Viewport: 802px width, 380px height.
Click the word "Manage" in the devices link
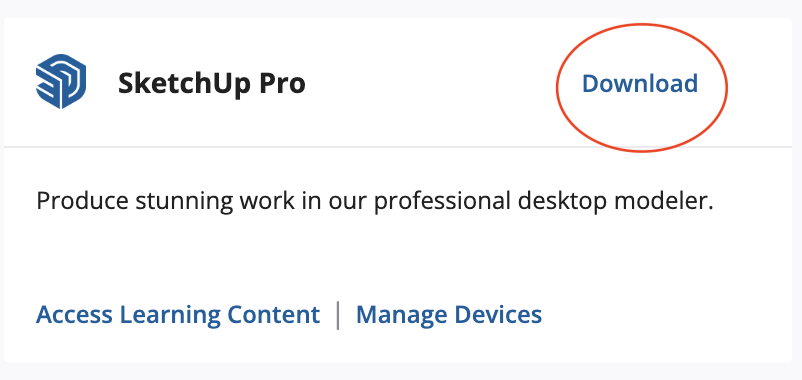tap(402, 315)
